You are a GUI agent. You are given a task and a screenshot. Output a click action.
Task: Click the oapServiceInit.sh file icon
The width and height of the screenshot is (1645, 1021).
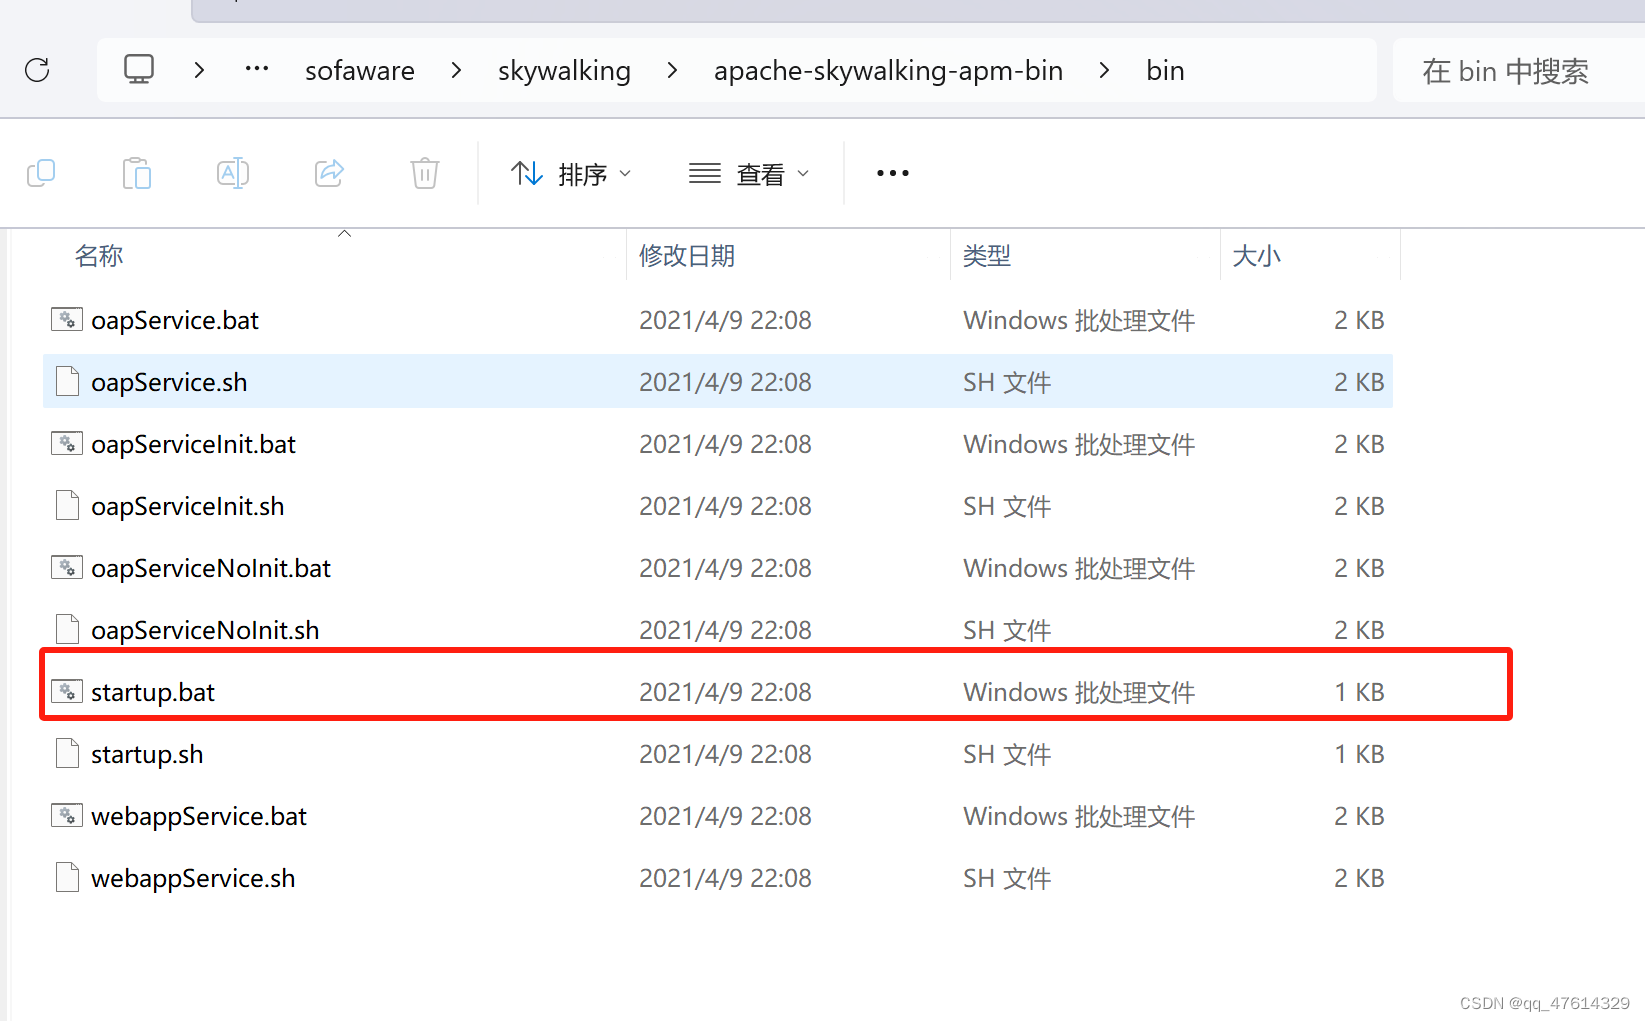(67, 506)
